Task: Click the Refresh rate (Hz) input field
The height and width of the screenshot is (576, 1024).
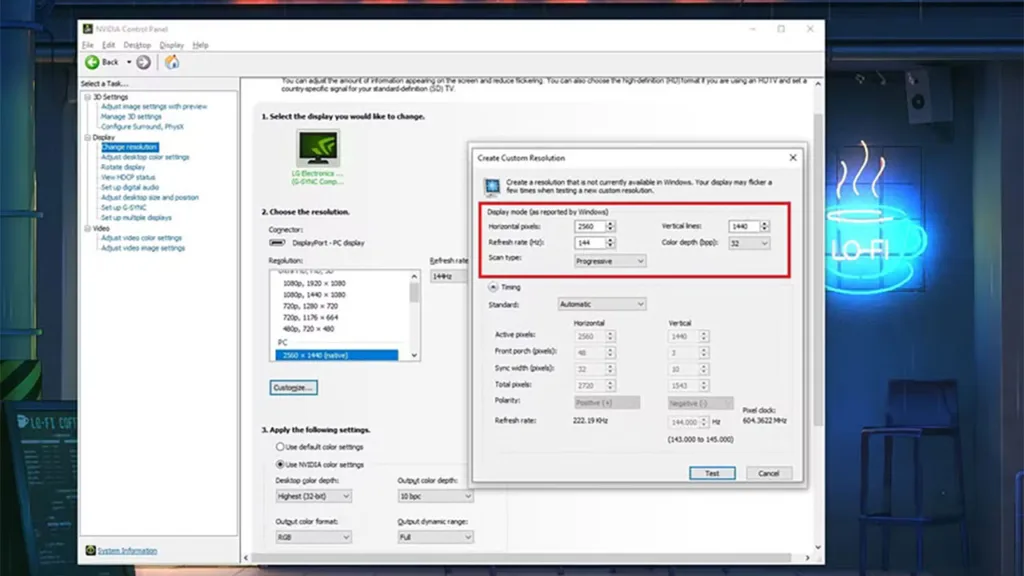Action: pyautogui.click(x=590, y=242)
